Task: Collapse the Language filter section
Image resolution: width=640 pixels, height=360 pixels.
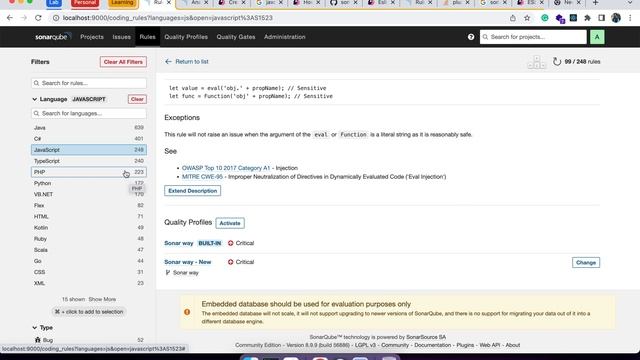Action: click(34, 99)
